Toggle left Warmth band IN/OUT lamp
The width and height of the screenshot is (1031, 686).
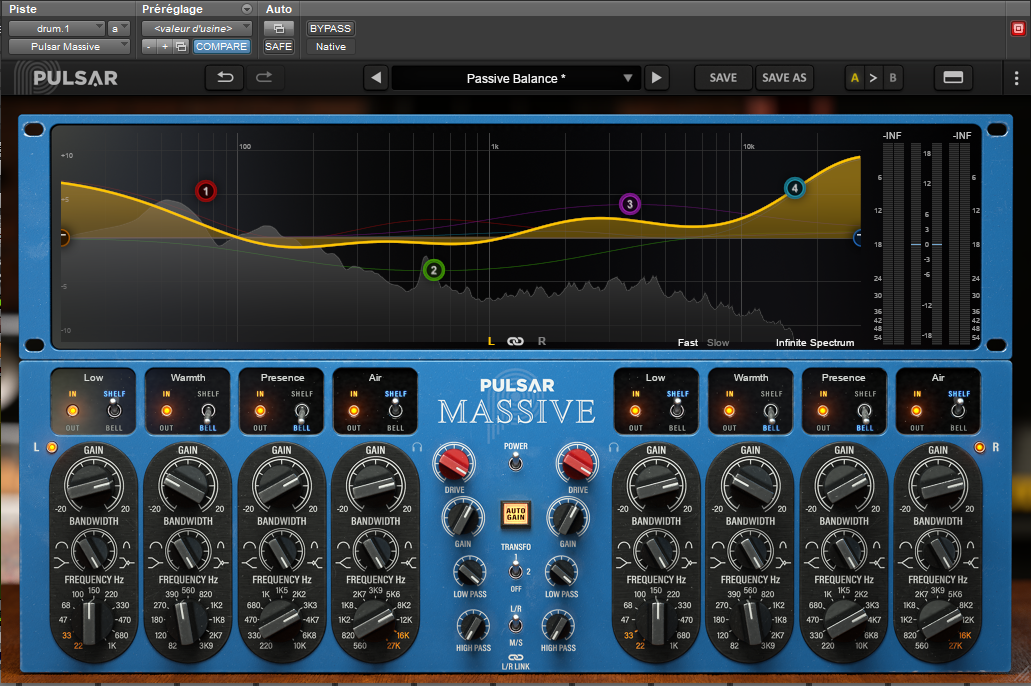click(x=166, y=410)
